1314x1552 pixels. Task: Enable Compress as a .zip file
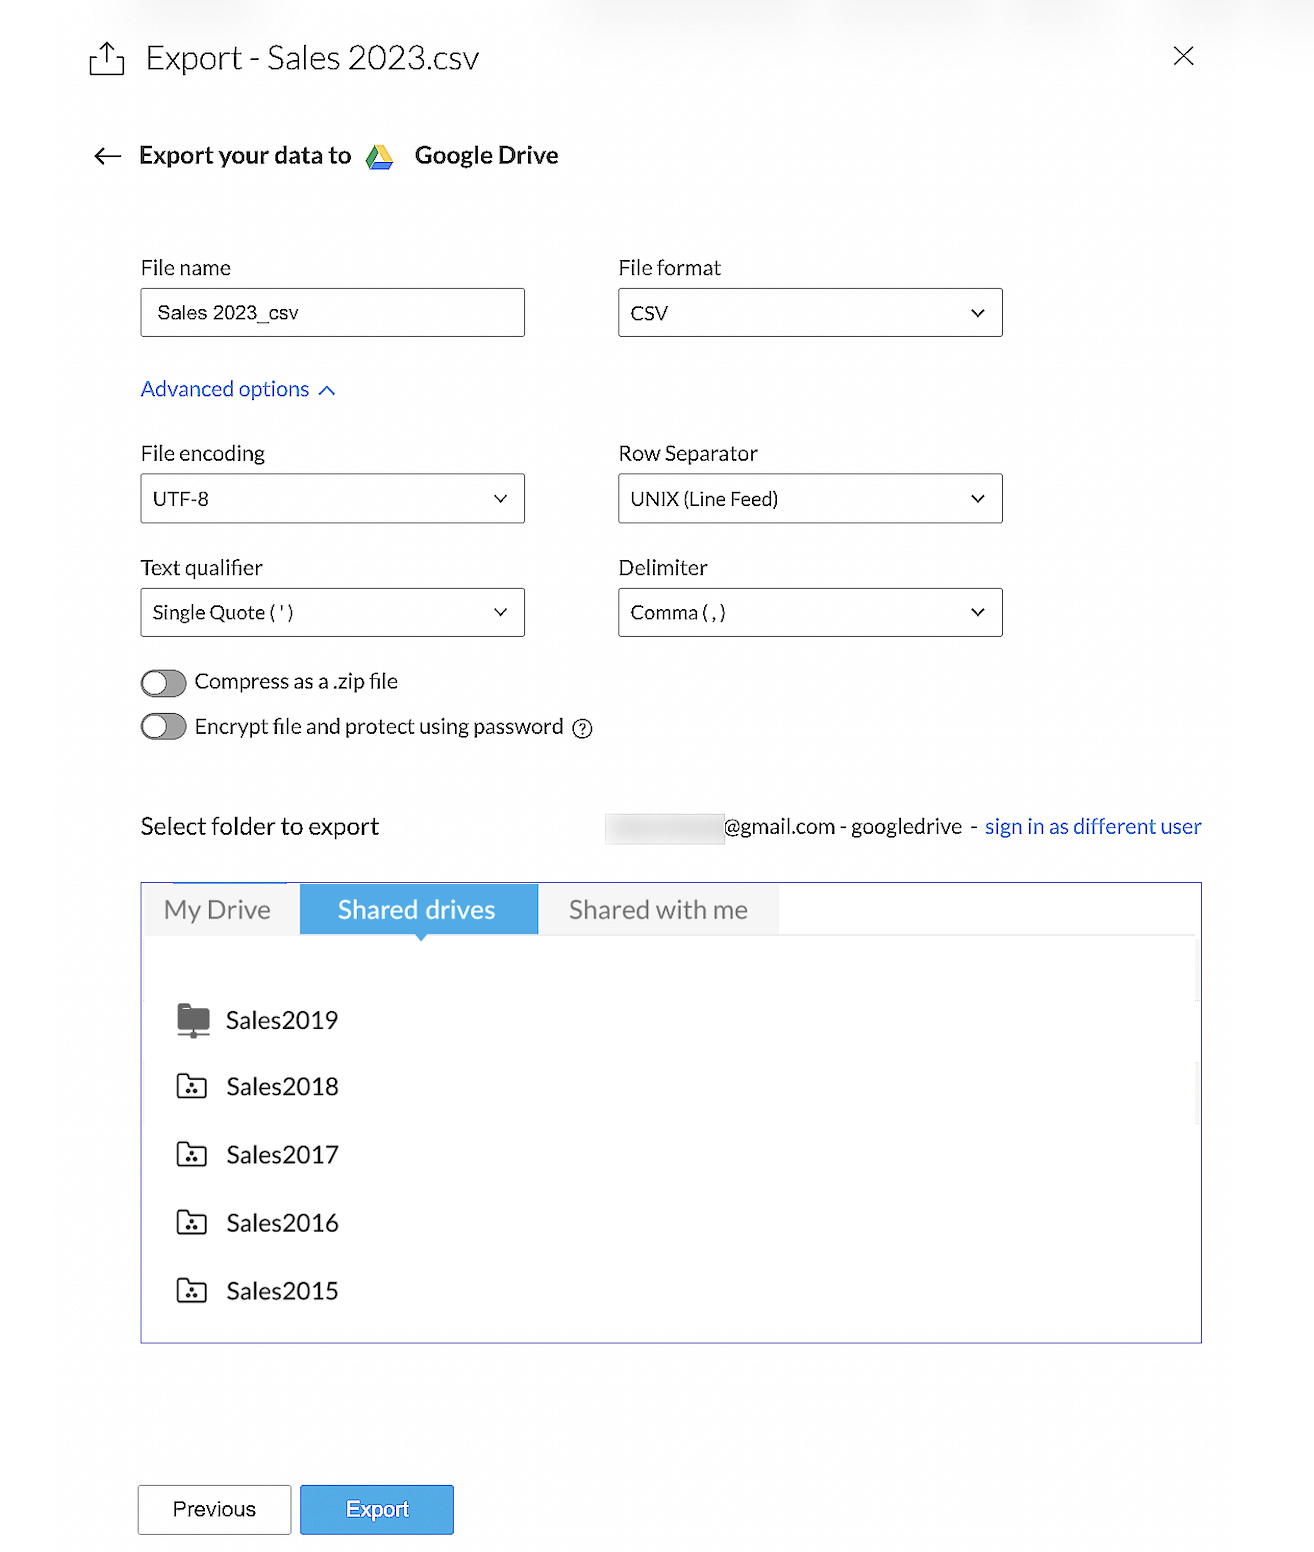pyautogui.click(x=164, y=683)
